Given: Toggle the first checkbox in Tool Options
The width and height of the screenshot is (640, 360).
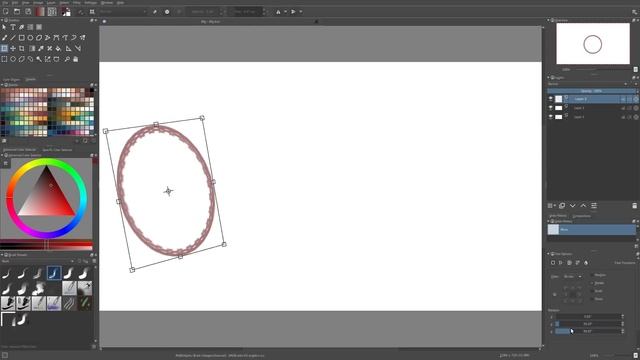Looking at the screenshot, I should (592, 275).
